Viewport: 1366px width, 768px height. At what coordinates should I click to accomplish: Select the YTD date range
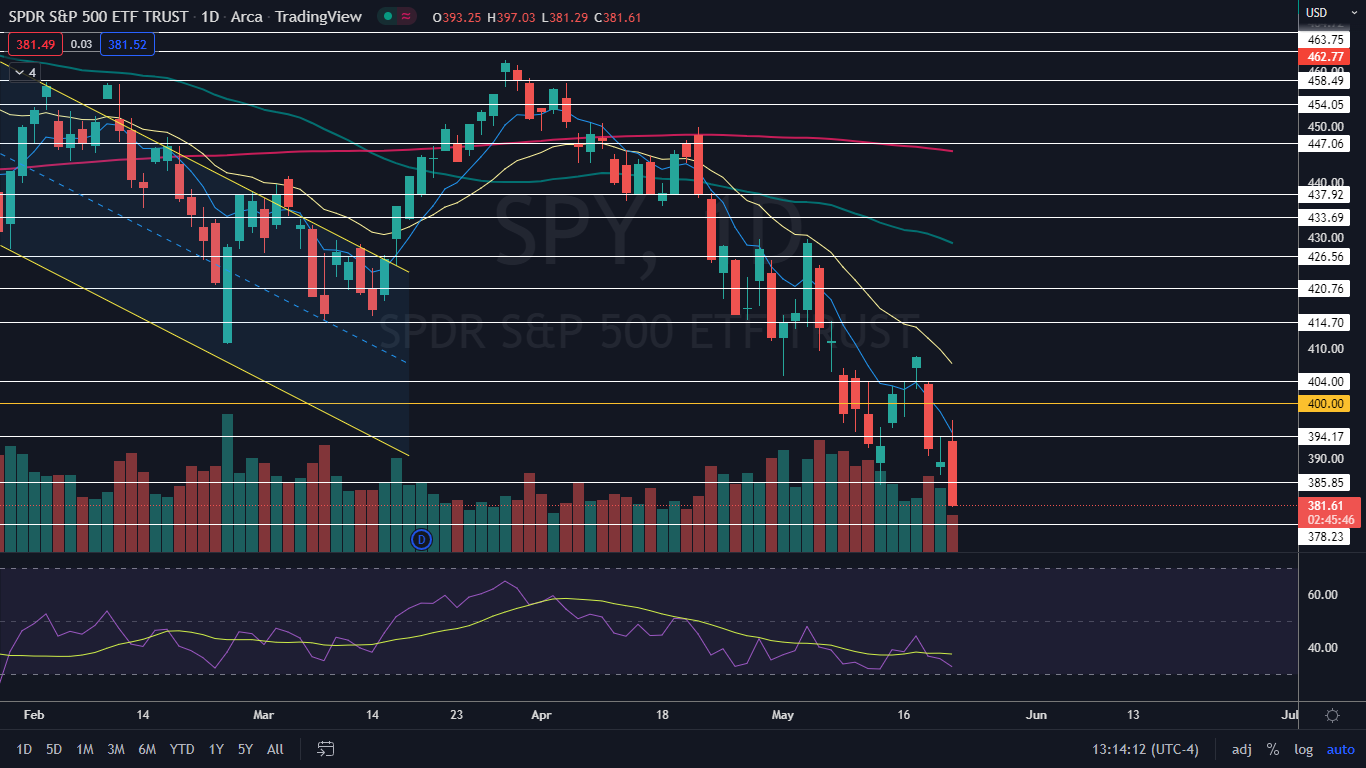[182, 749]
